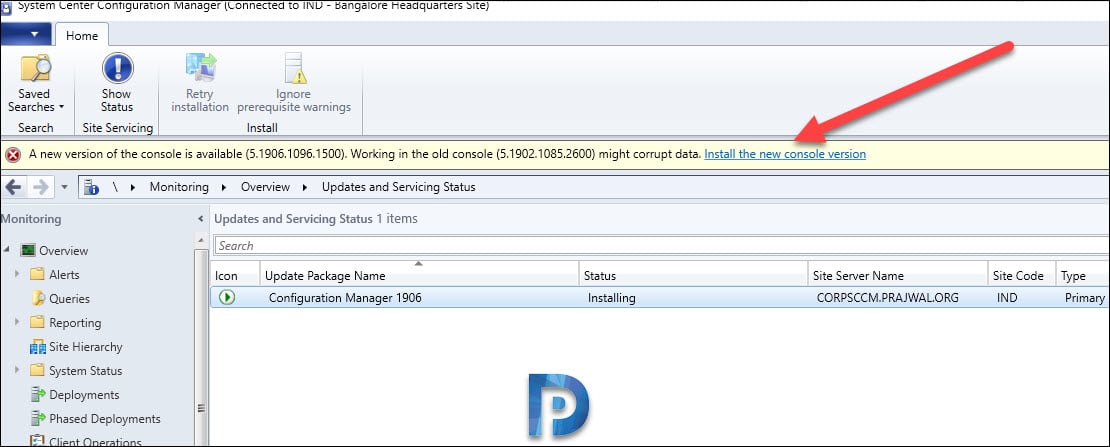
Task: Select Deployments node in tree
Action: tap(84, 395)
